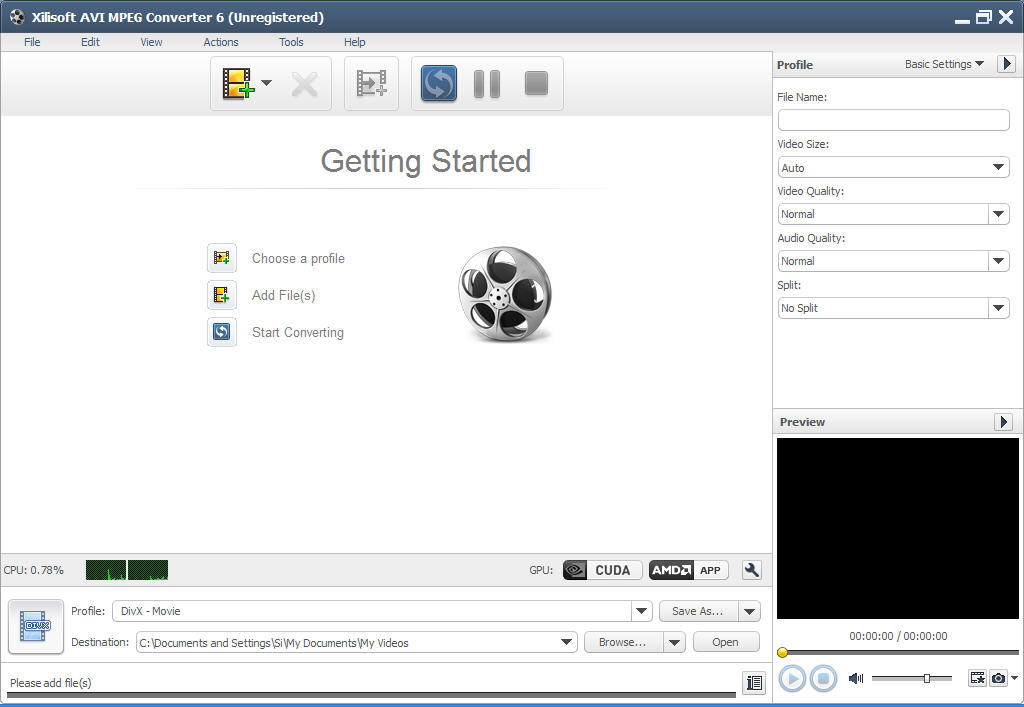Toggle CUDA GPU acceleration
The image size is (1024, 707).
[600, 570]
